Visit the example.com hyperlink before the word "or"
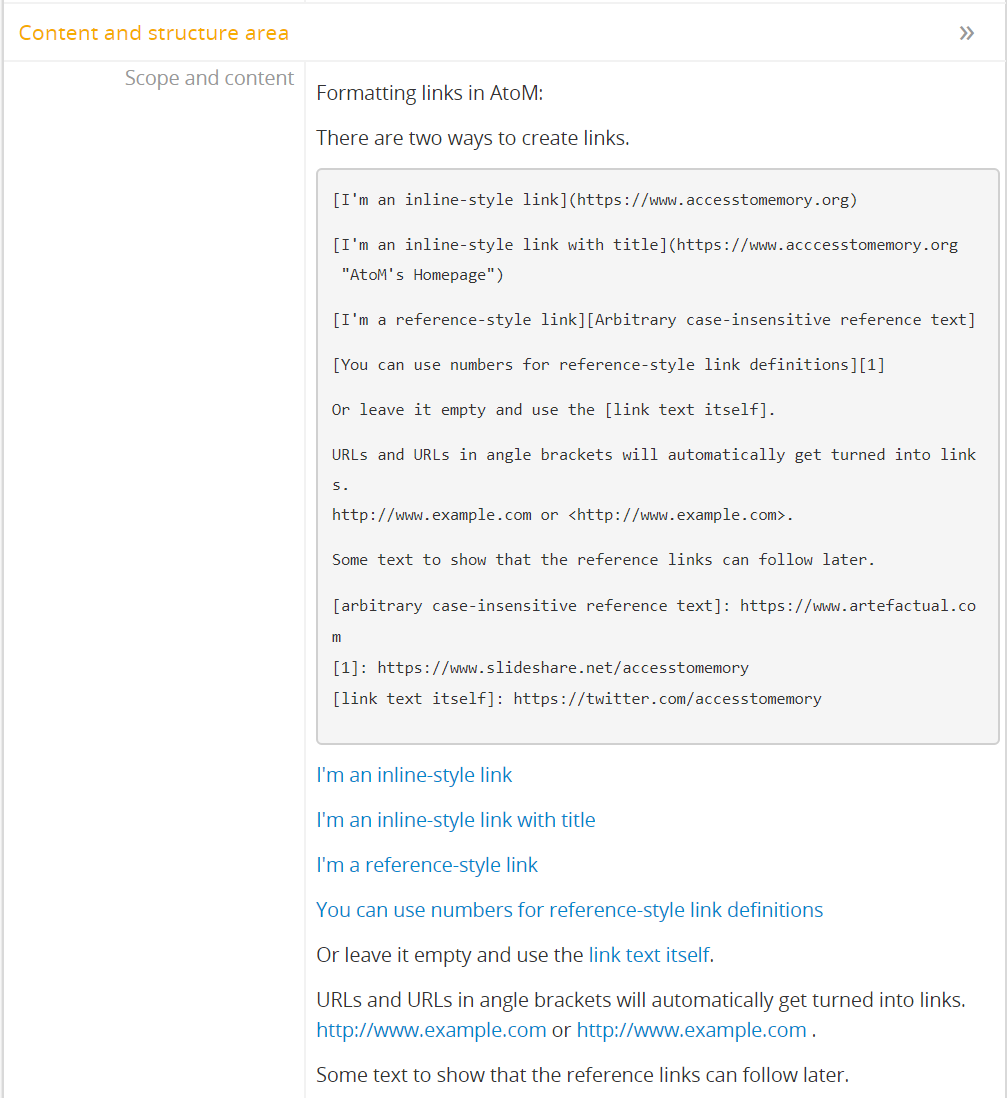The width and height of the screenshot is (1007, 1098). tap(431, 1030)
